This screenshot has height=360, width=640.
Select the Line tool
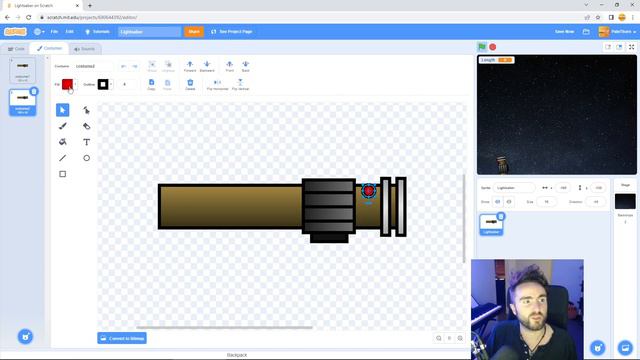point(62,158)
